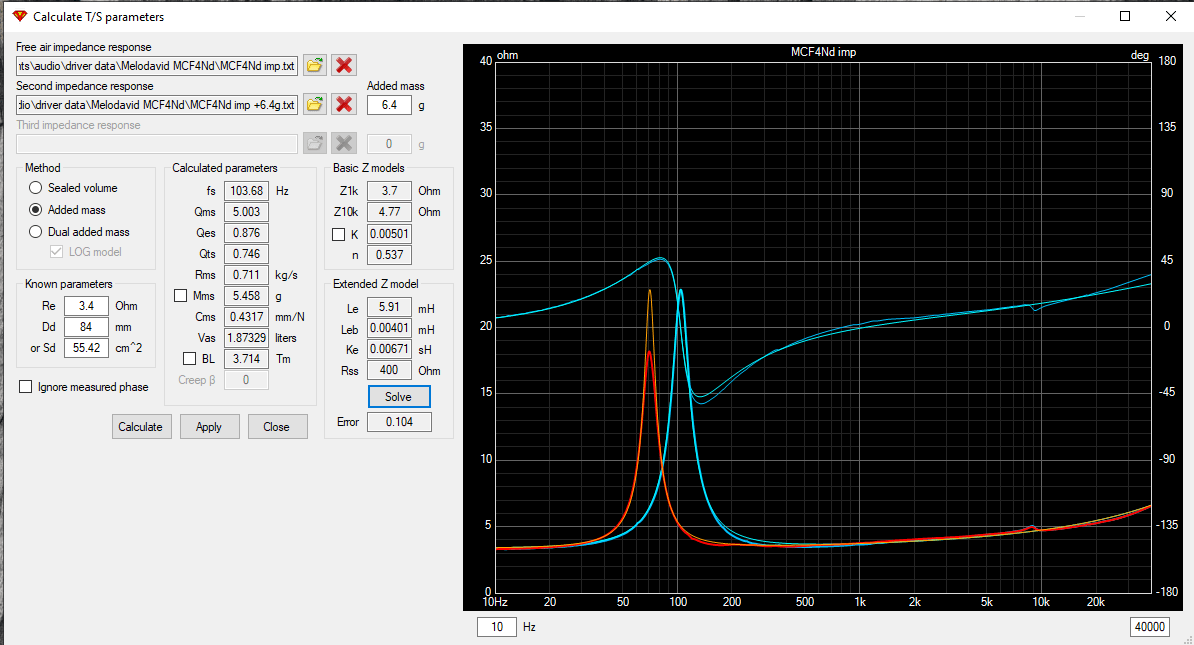
Task: Click the n value 0.537 field
Action: (x=389, y=254)
